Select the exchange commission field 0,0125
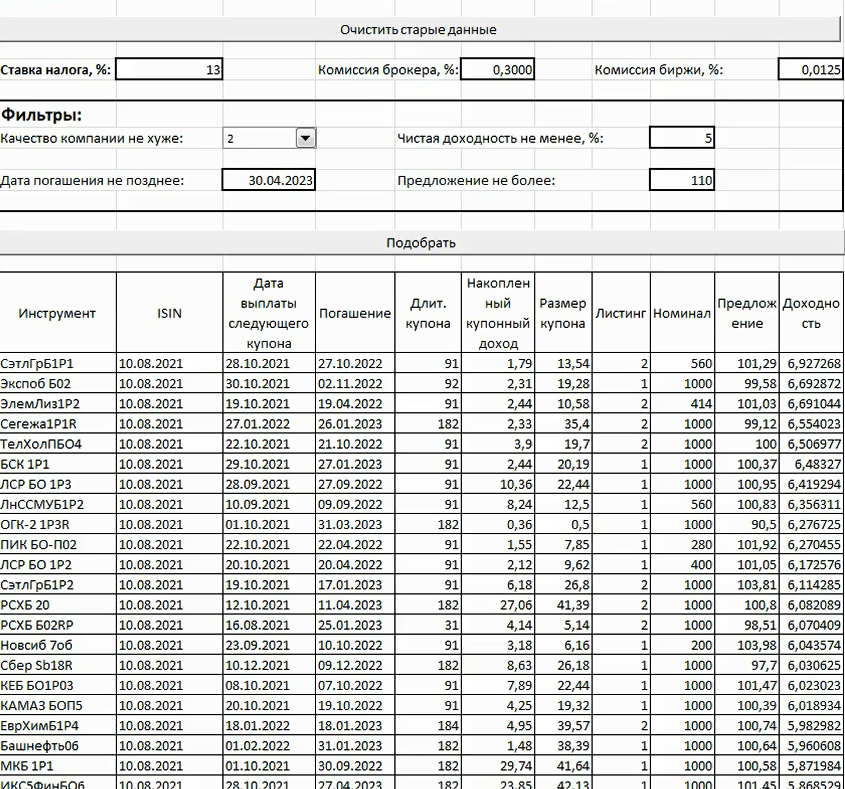 click(811, 70)
